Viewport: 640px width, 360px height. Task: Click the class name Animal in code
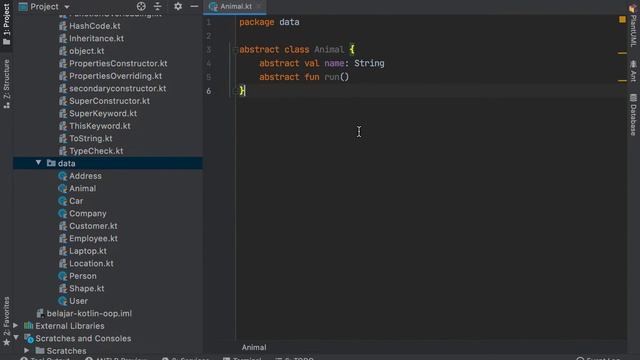pyautogui.click(x=329, y=49)
